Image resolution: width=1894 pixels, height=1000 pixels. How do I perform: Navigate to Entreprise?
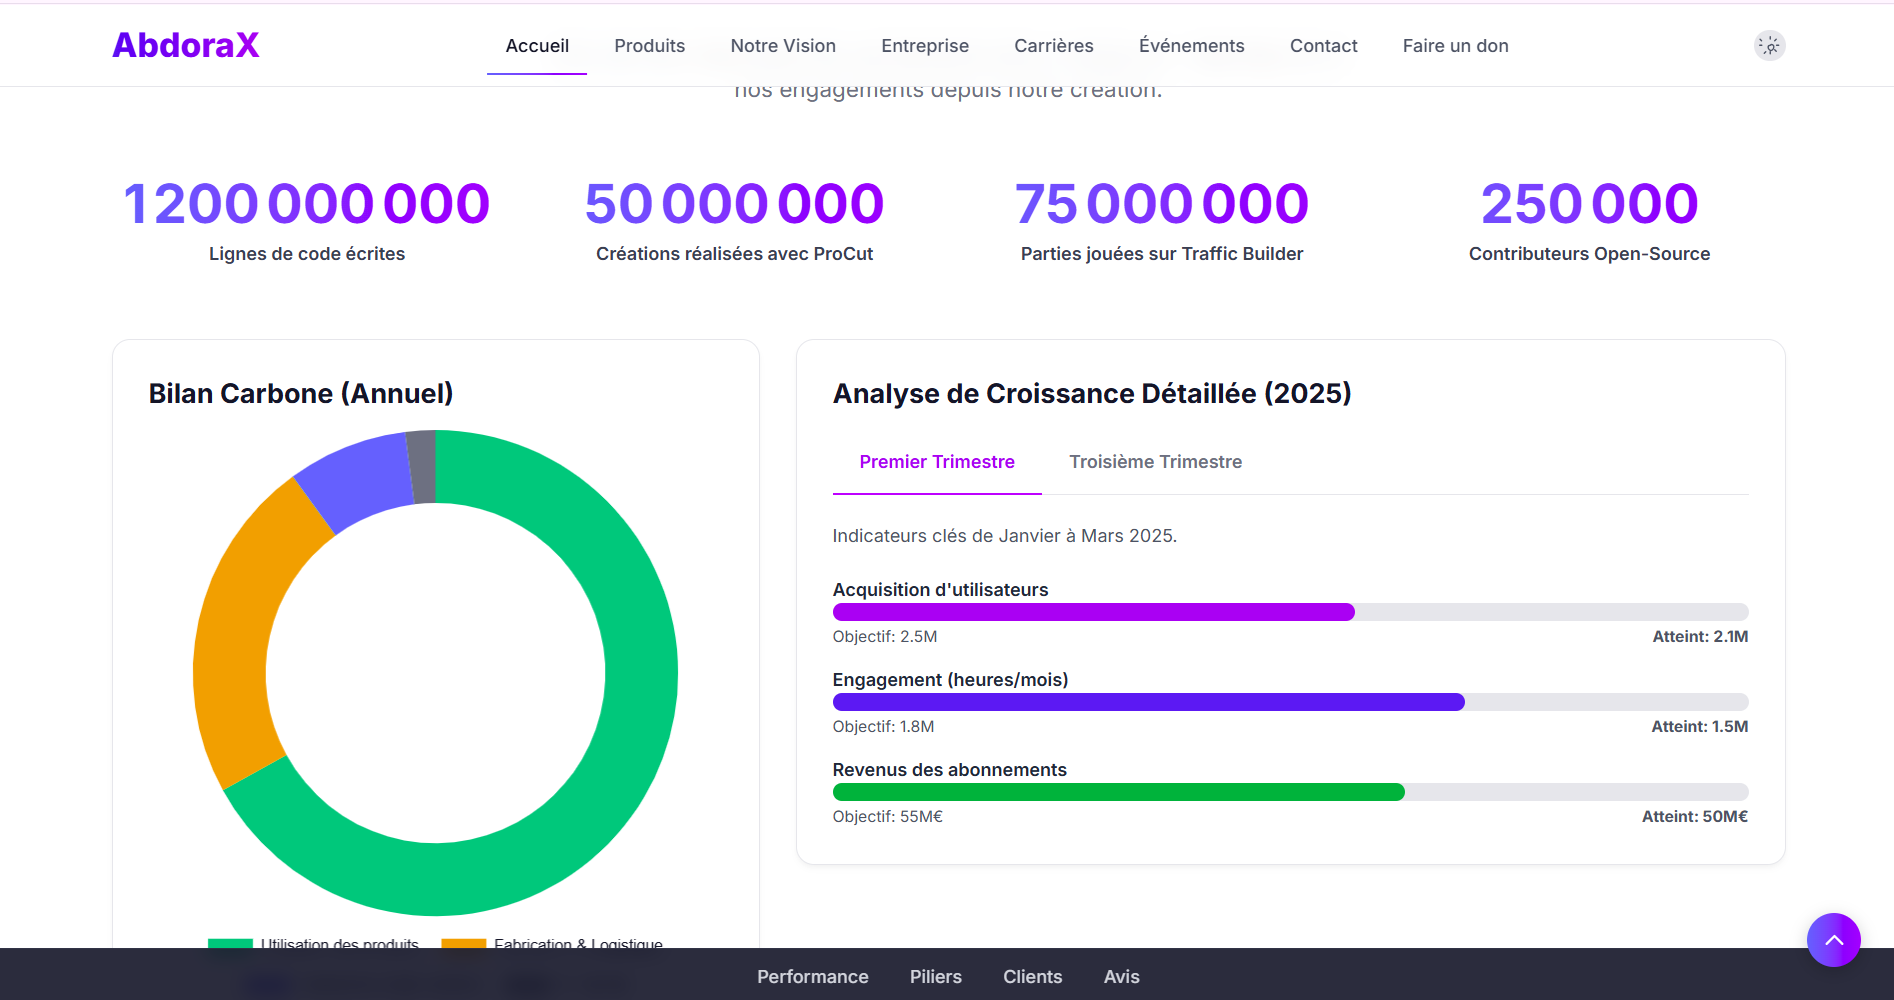click(x=924, y=46)
